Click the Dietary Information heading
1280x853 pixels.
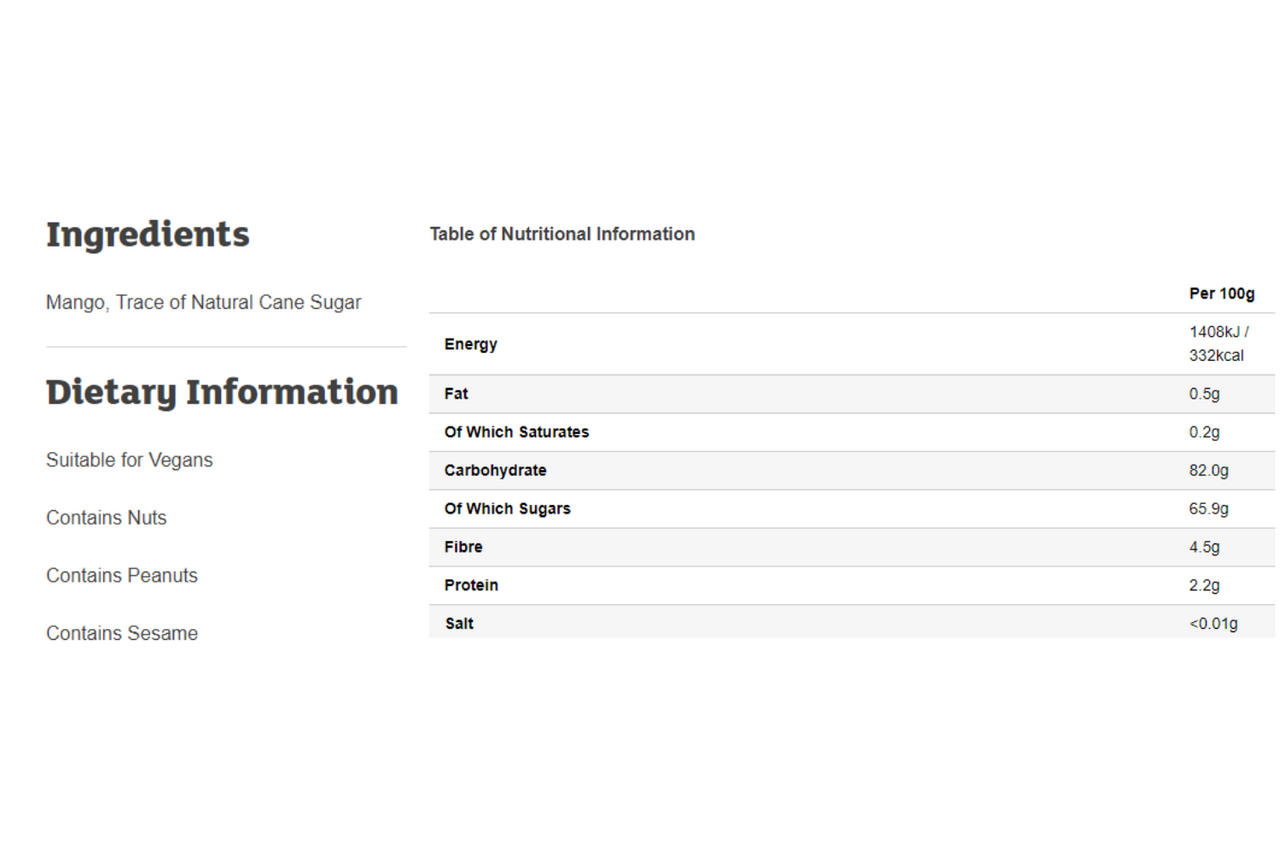click(x=222, y=391)
